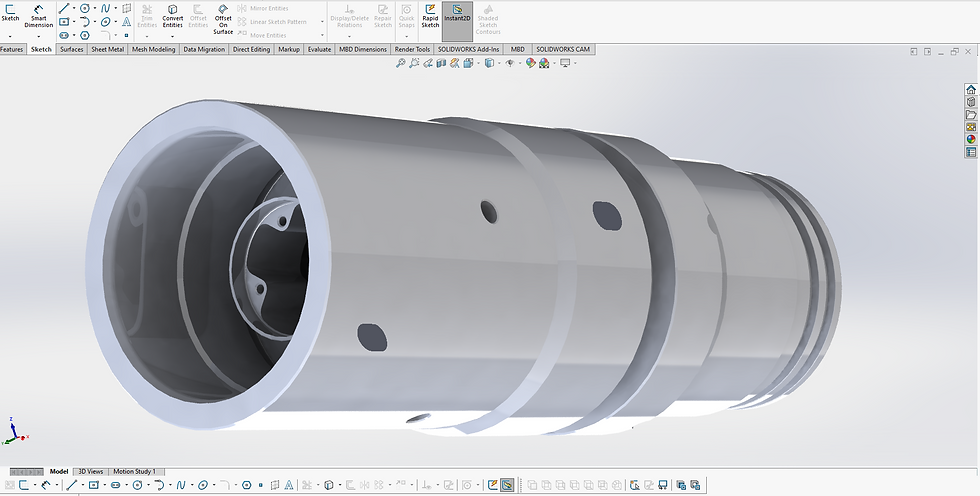The height and width of the screenshot is (496, 980).
Task: Select the sketch Text tool in the ribbon
Action: tap(126, 22)
